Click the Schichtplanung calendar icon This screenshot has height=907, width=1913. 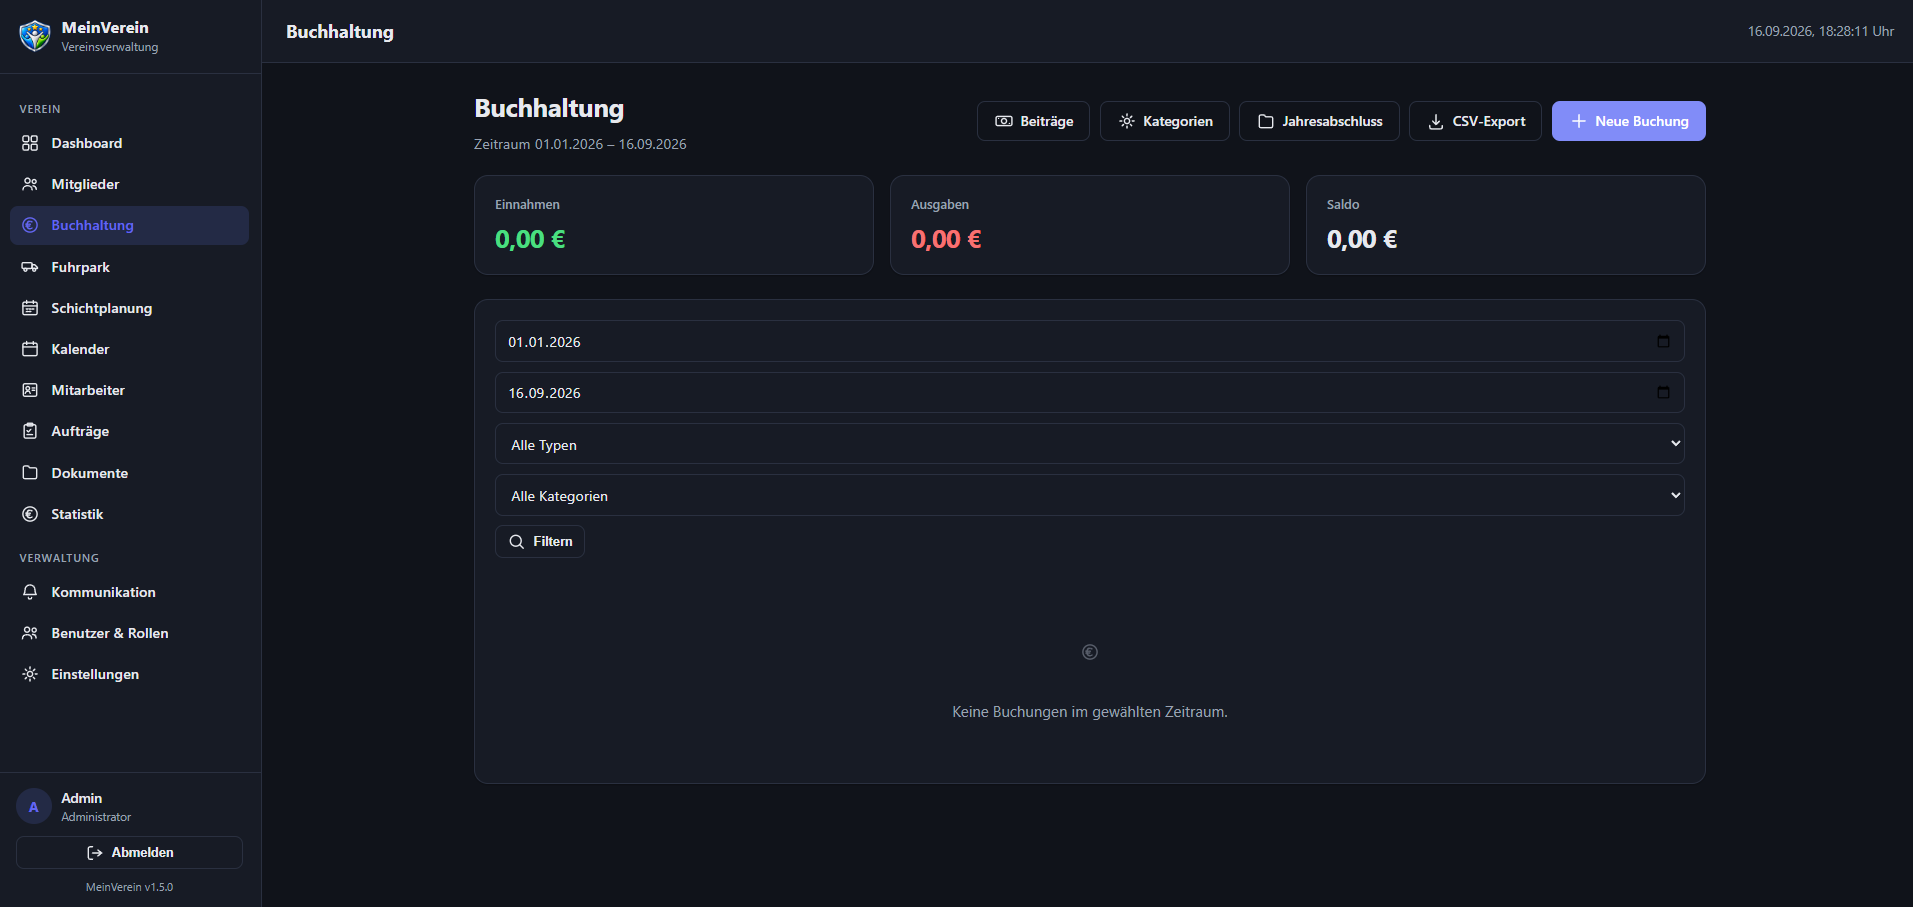click(x=30, y=308)
